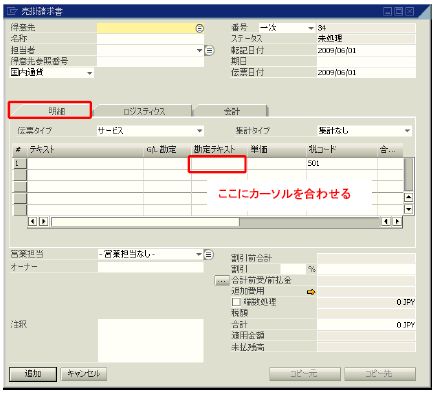Click the 割引 percent field
This screenshot has width=438, height=393.
[x=293, y=269]
